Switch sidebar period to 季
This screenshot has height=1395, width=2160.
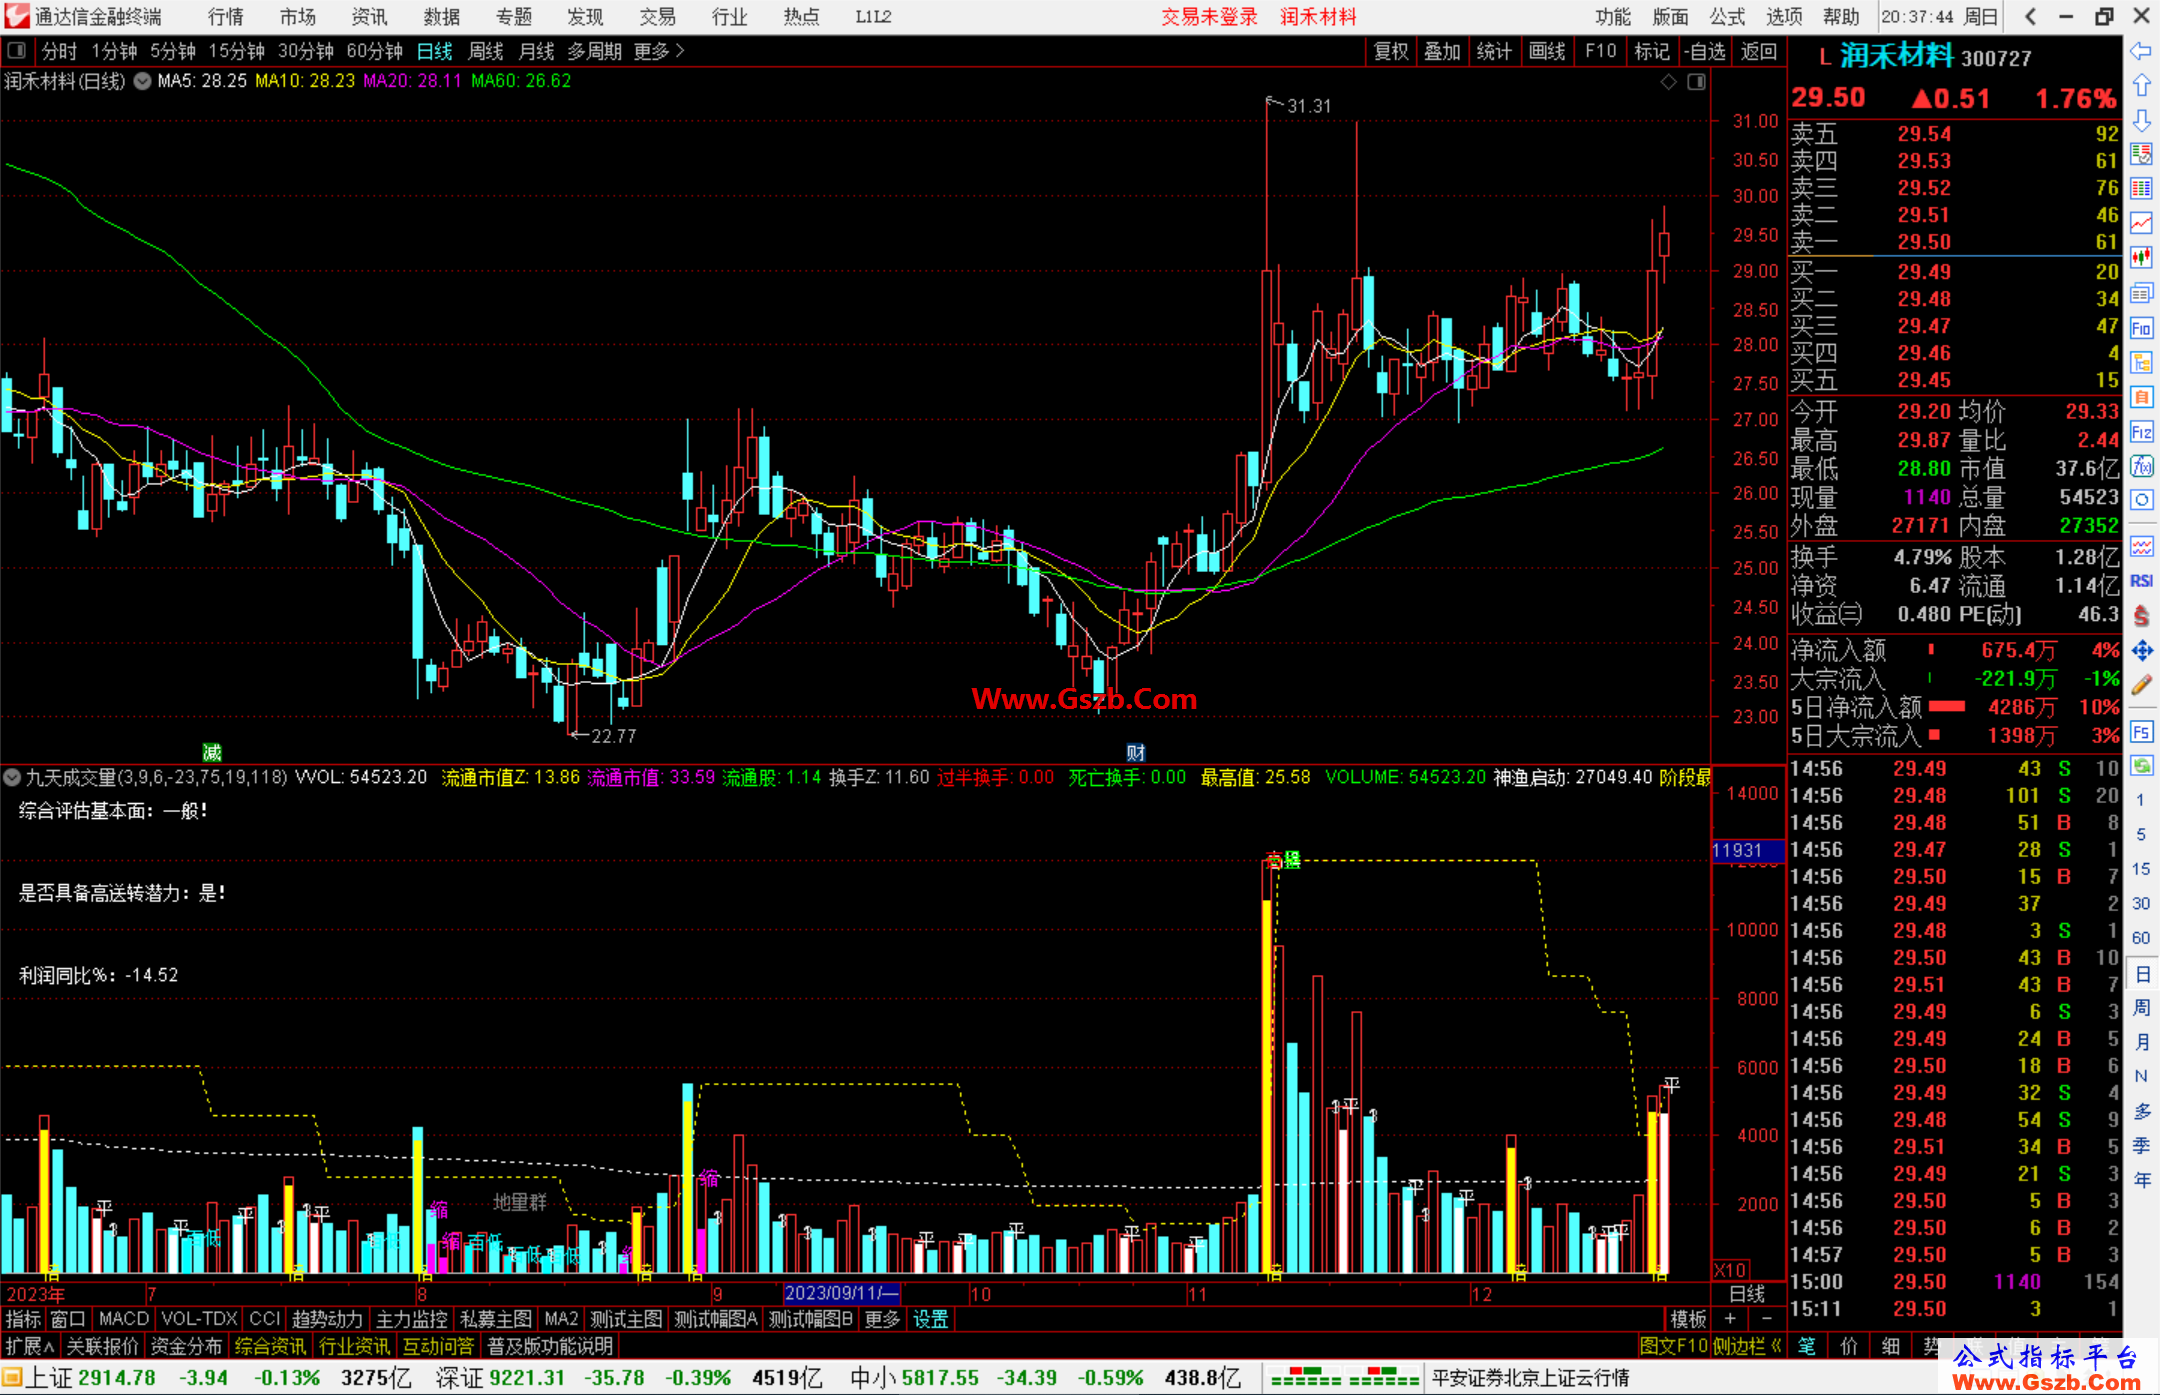pos(2141,1146)
